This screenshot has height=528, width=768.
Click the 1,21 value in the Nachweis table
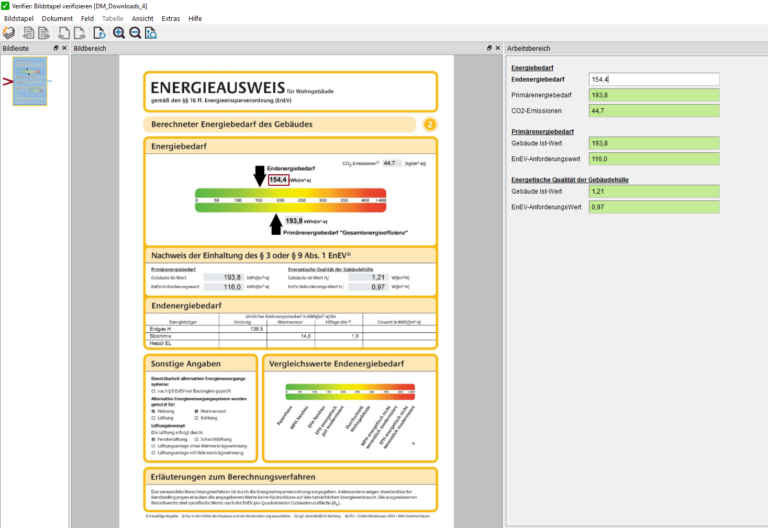[378, 277]
